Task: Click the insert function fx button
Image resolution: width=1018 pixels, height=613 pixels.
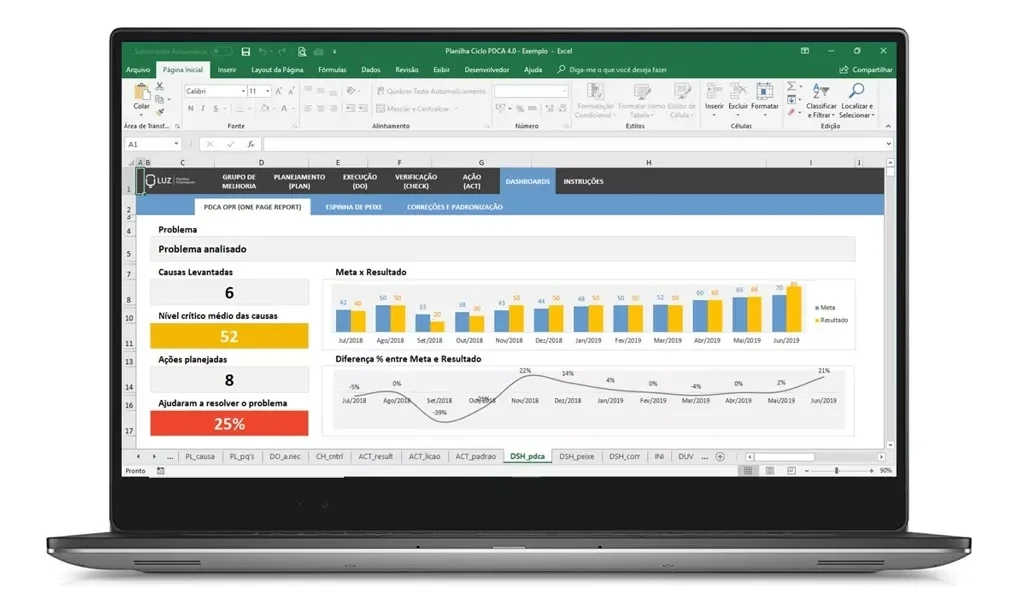Action: click(x=251, y=144)
